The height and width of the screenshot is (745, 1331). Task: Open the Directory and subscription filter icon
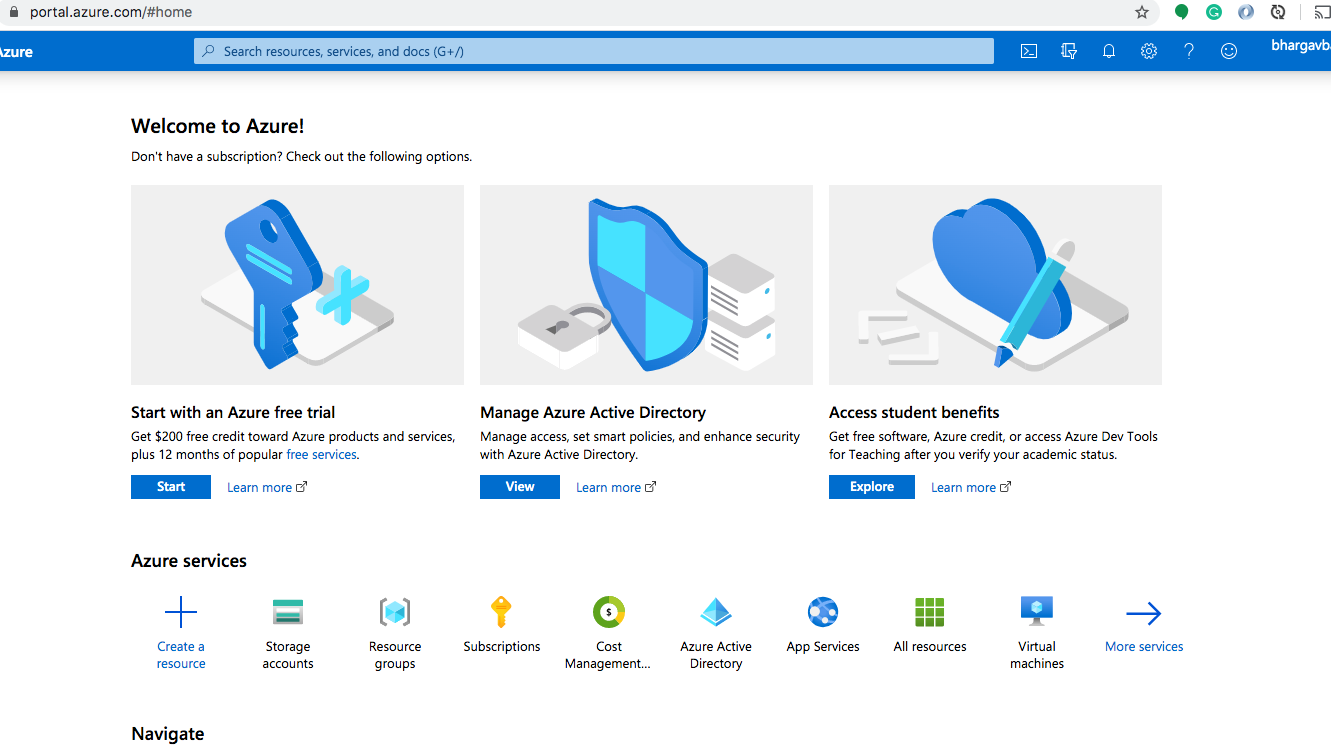click(x=1069, y=51)
